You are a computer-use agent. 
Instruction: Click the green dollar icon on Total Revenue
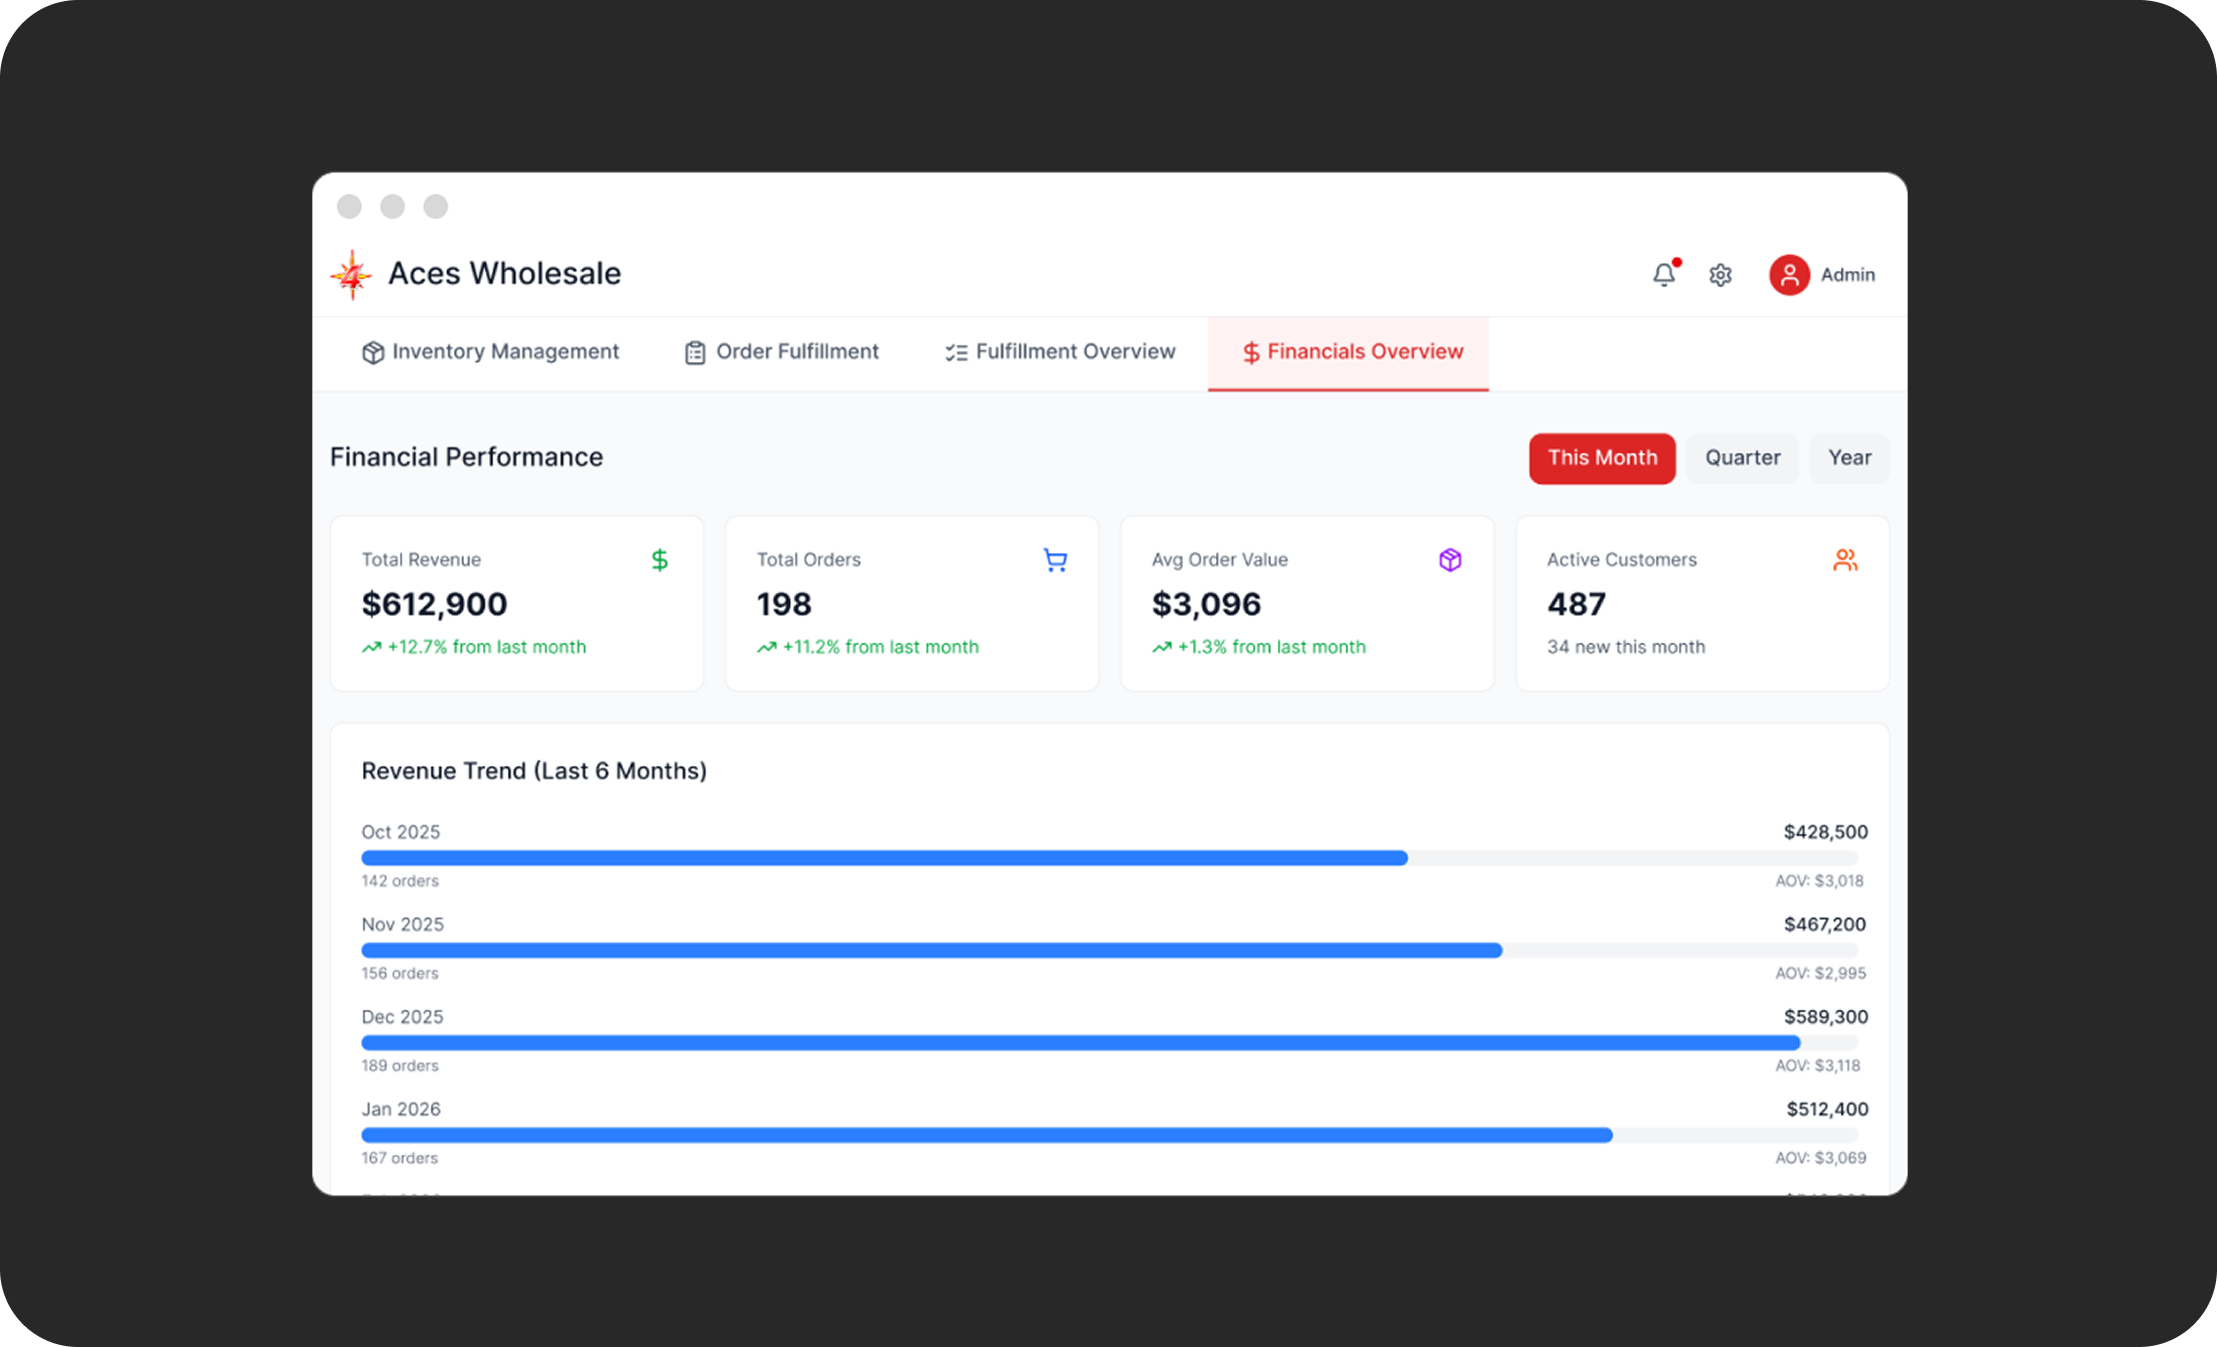tap(659, 560)
